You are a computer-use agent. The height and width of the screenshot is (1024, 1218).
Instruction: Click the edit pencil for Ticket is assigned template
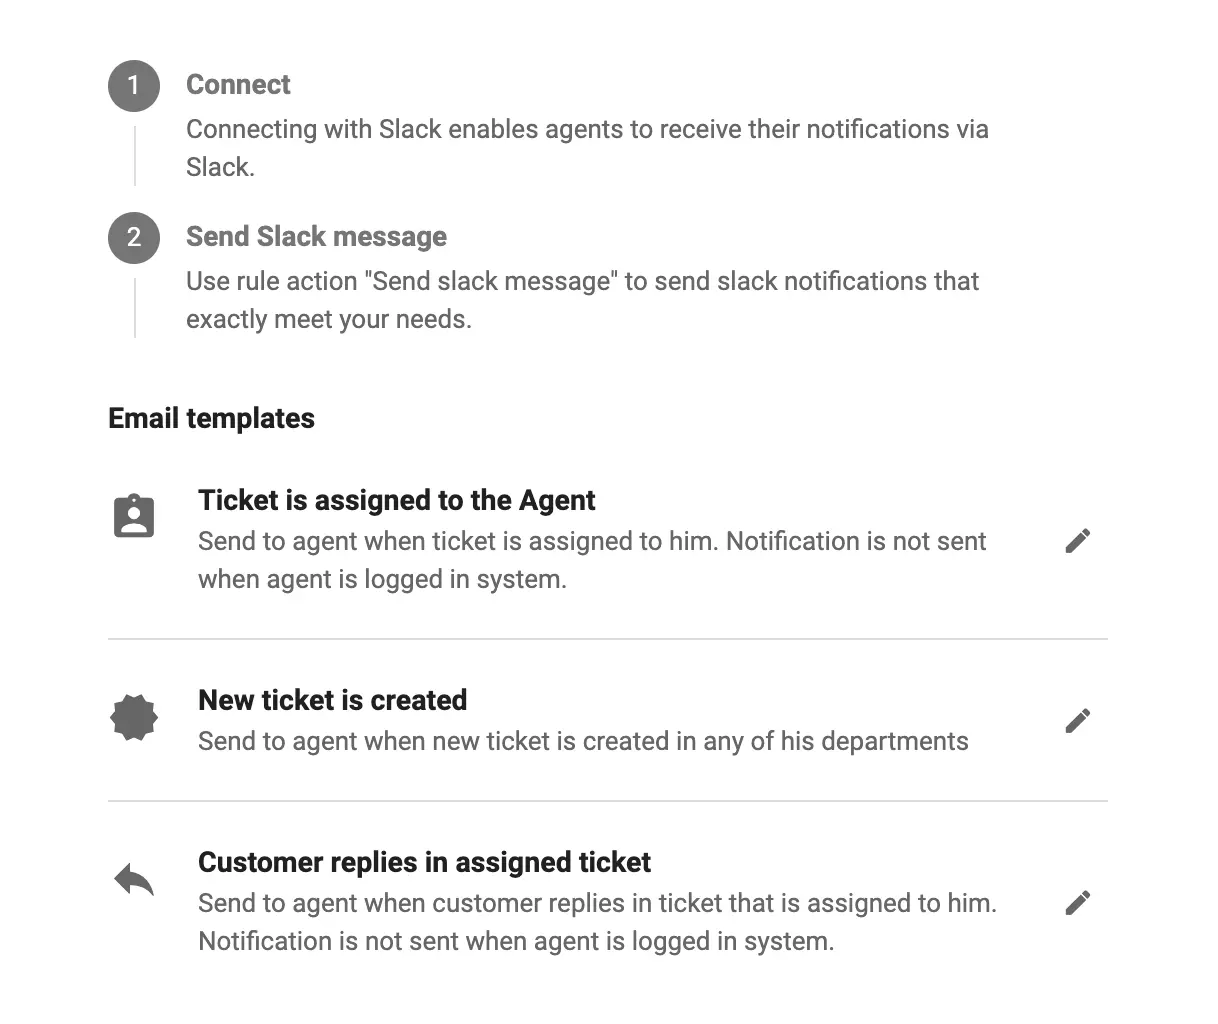click(1078, 540)
